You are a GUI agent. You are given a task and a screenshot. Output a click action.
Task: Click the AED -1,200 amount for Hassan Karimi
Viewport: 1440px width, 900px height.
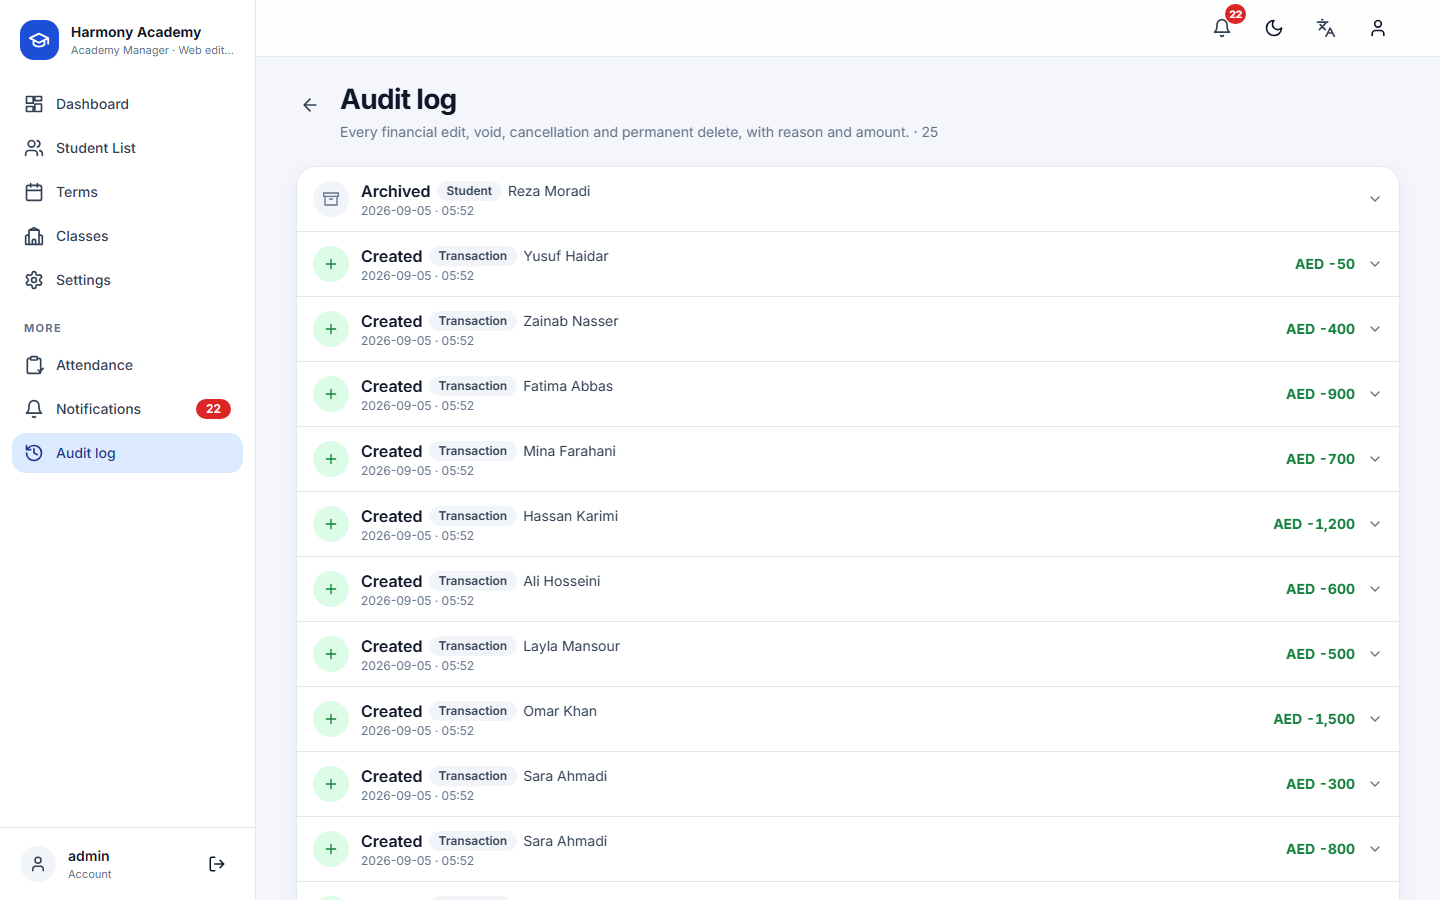pos(1314,524)
